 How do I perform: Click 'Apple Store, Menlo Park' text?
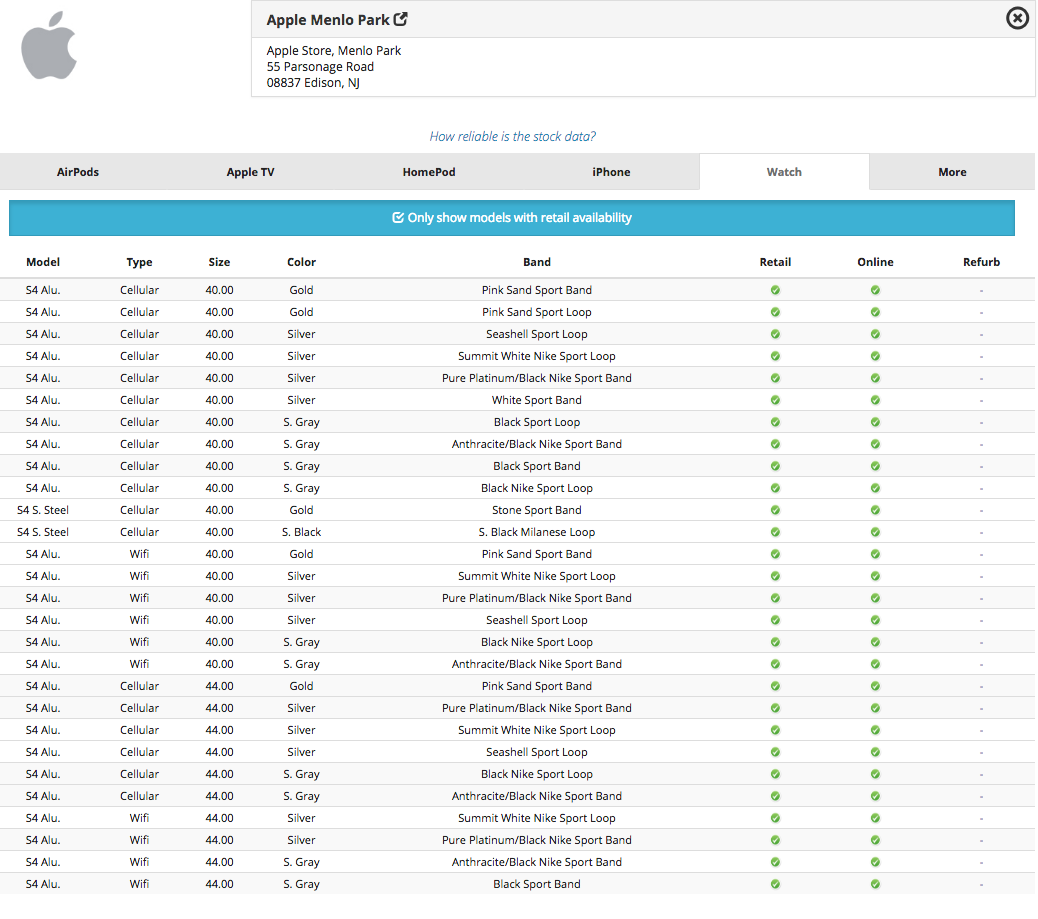[334, 51]
